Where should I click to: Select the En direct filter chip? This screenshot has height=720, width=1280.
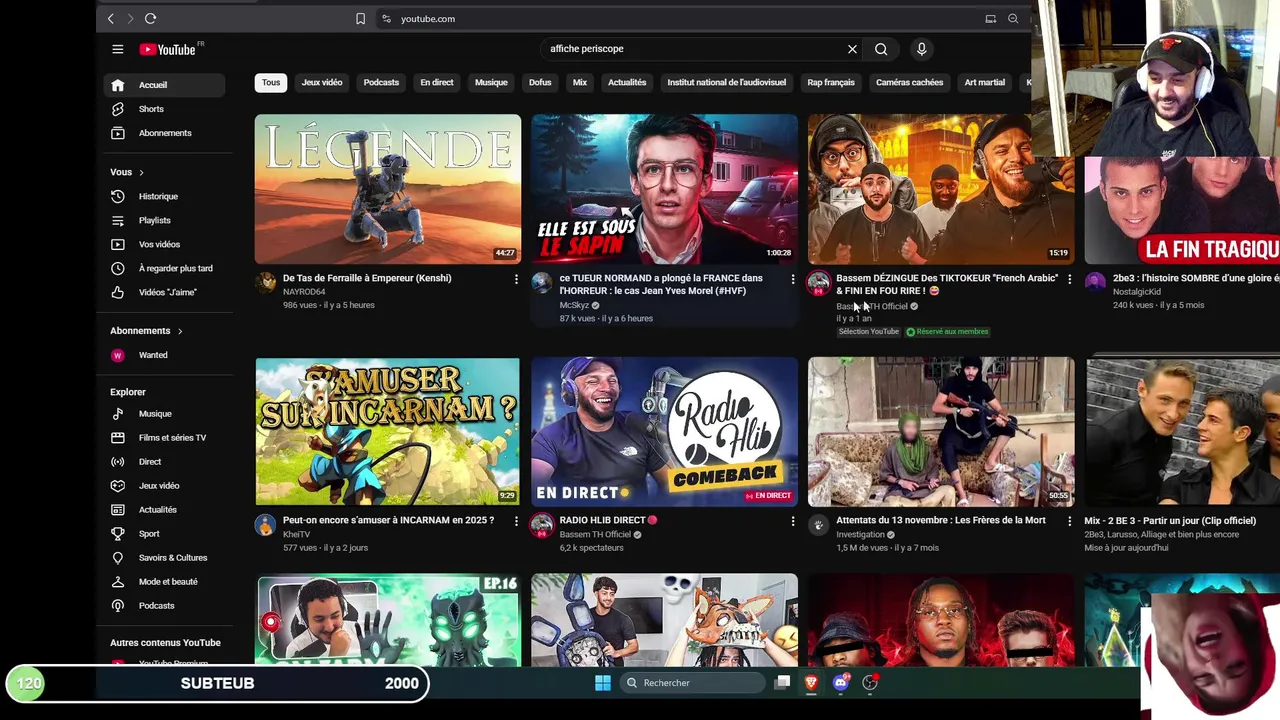(437, 83)
